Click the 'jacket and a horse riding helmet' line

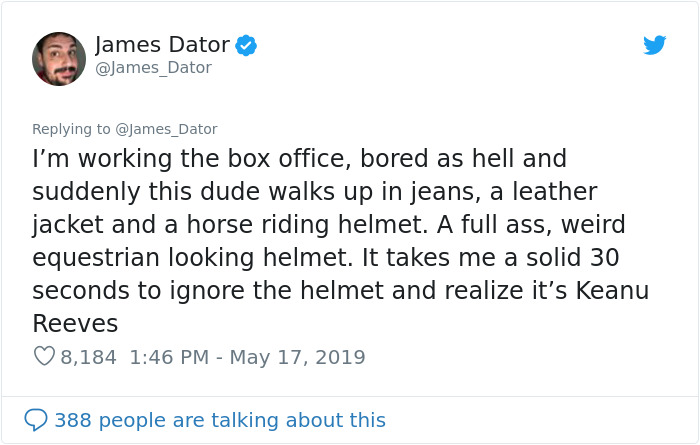[x=329, y=225]
